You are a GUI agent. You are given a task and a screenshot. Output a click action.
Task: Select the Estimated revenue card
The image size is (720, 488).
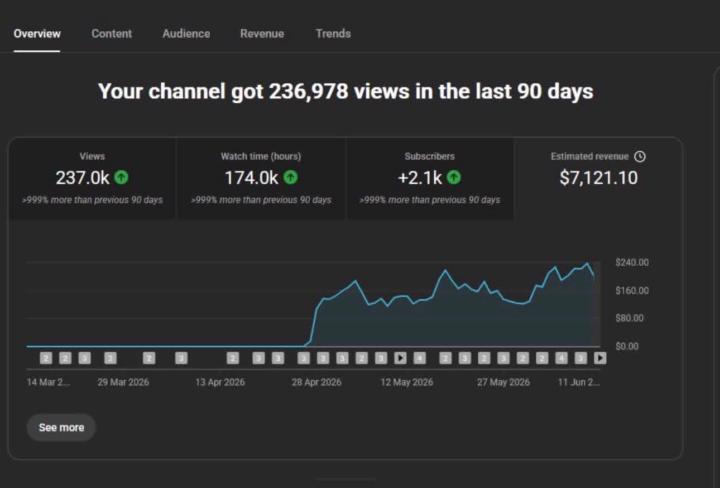598,179
